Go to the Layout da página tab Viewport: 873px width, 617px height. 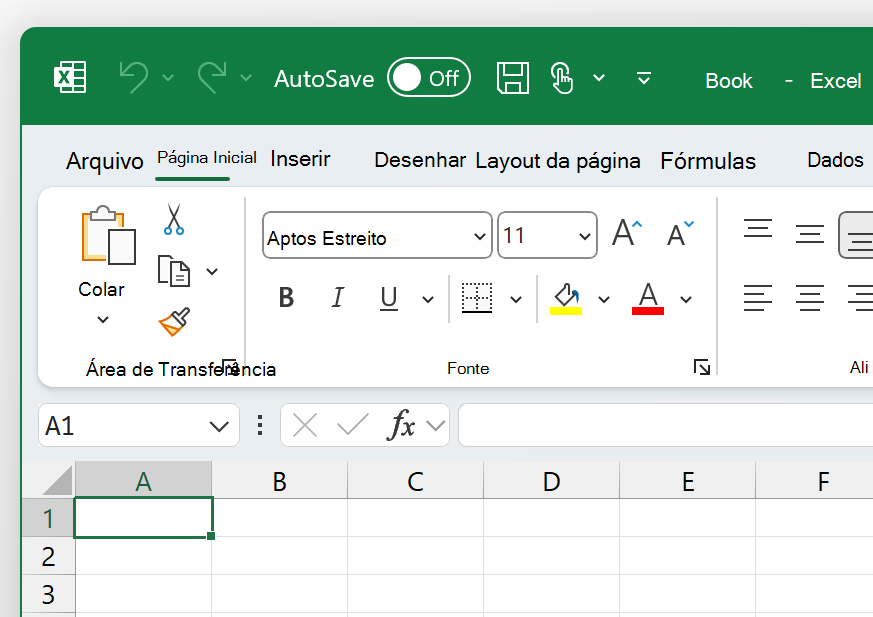[x=558, y=161]
